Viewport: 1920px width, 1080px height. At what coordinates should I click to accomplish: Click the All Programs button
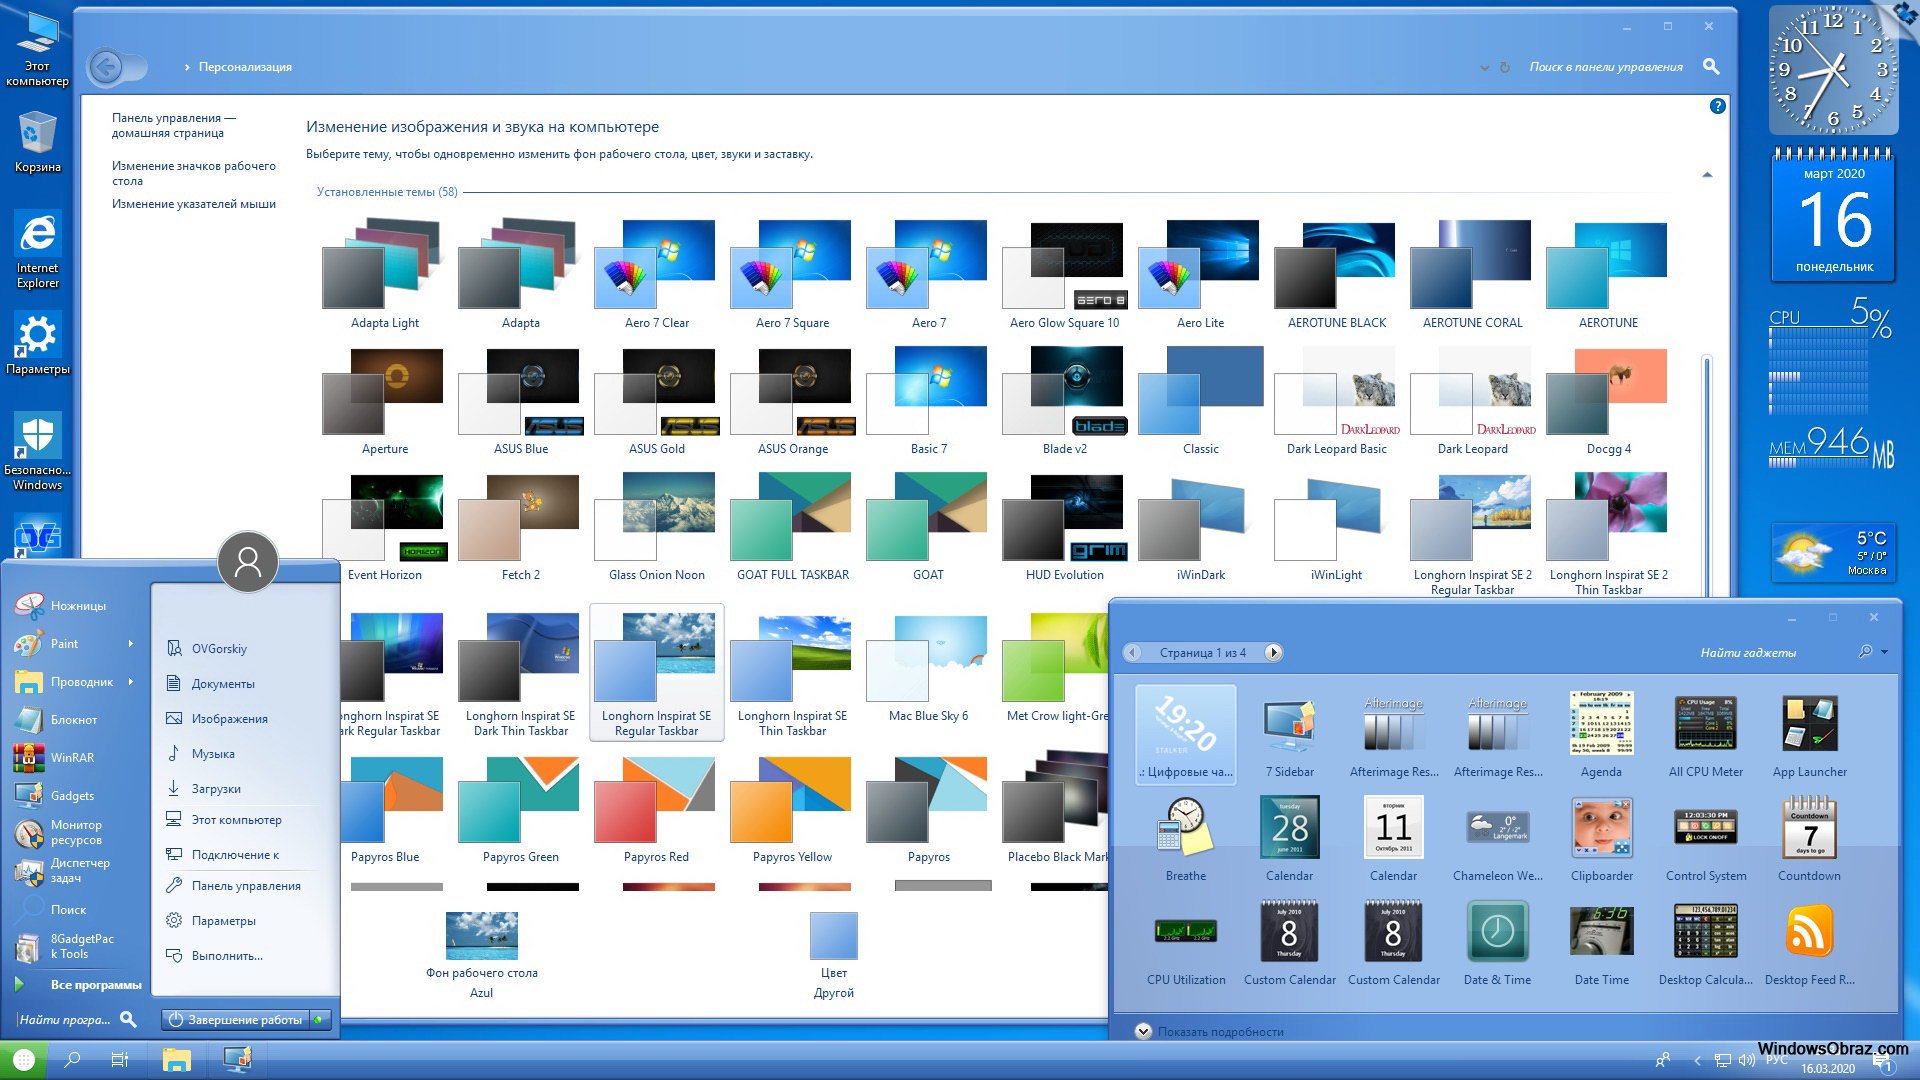(x=96, y=985)
